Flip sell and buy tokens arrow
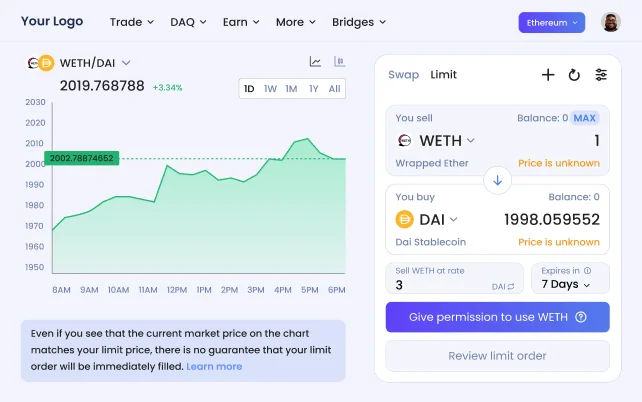The height and width of the screenshot is (402, 642). coord(497,181)
